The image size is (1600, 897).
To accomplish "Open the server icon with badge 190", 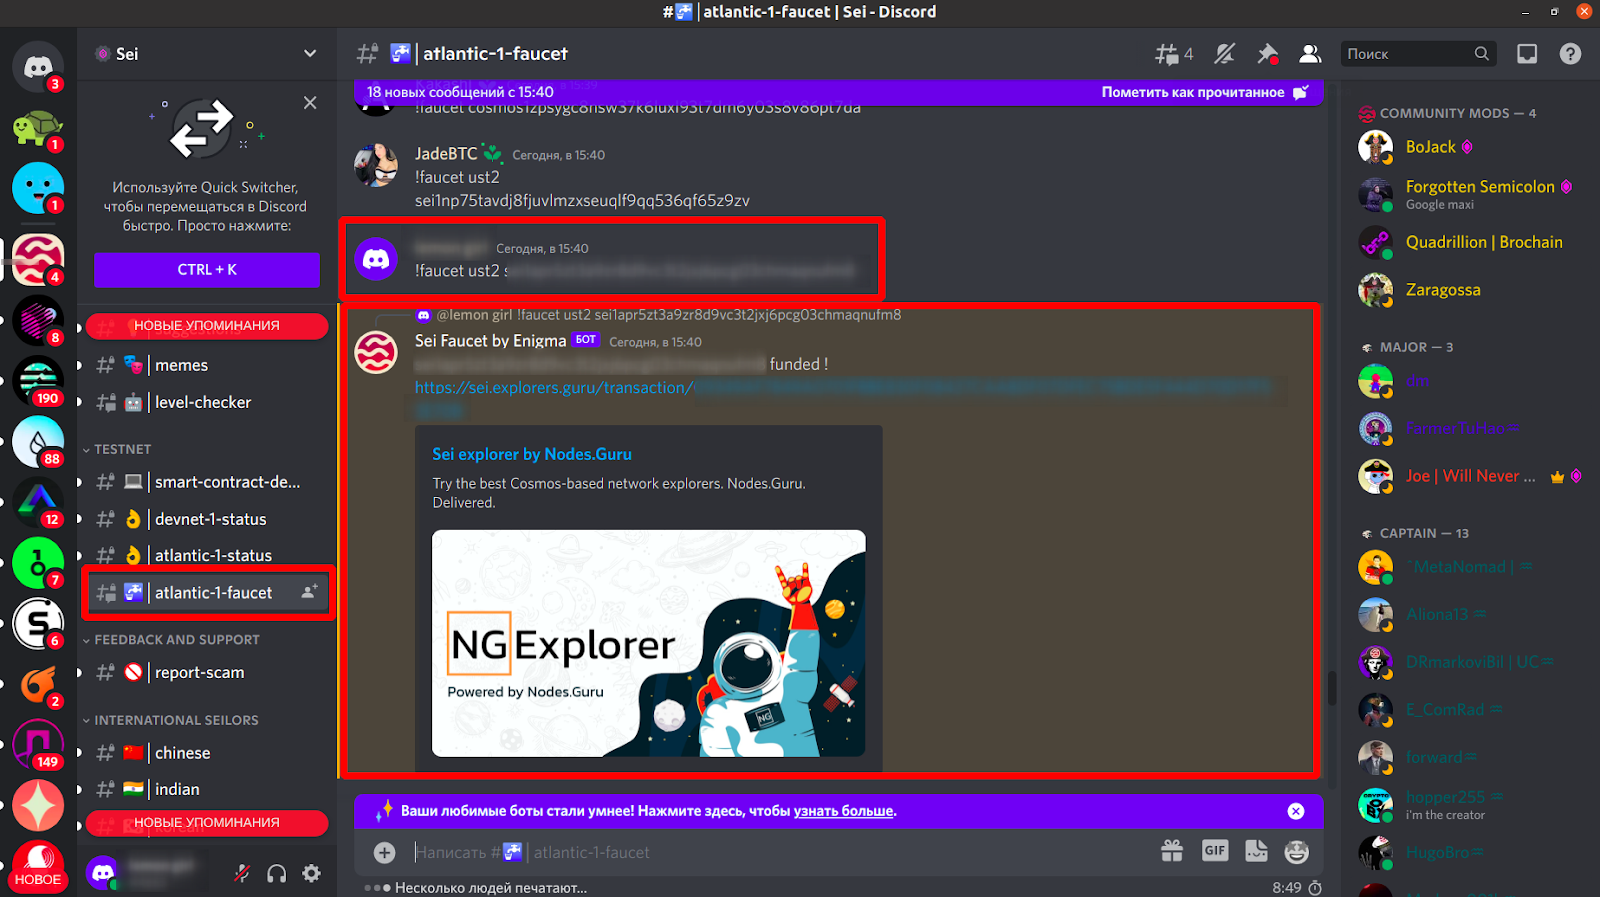I will pyautogui.click(x=38, y=379).
